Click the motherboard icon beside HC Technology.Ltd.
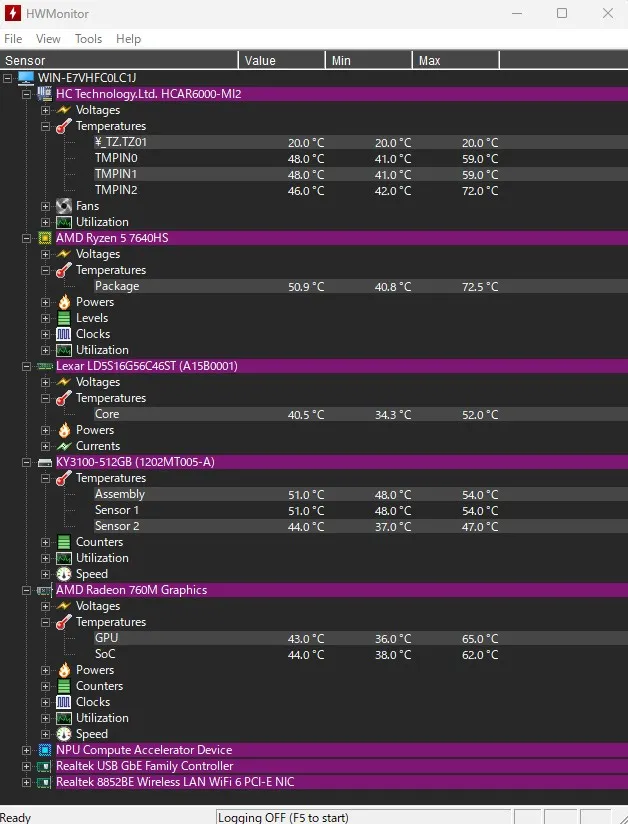The image size is (628, 824). tap(45, 94)
